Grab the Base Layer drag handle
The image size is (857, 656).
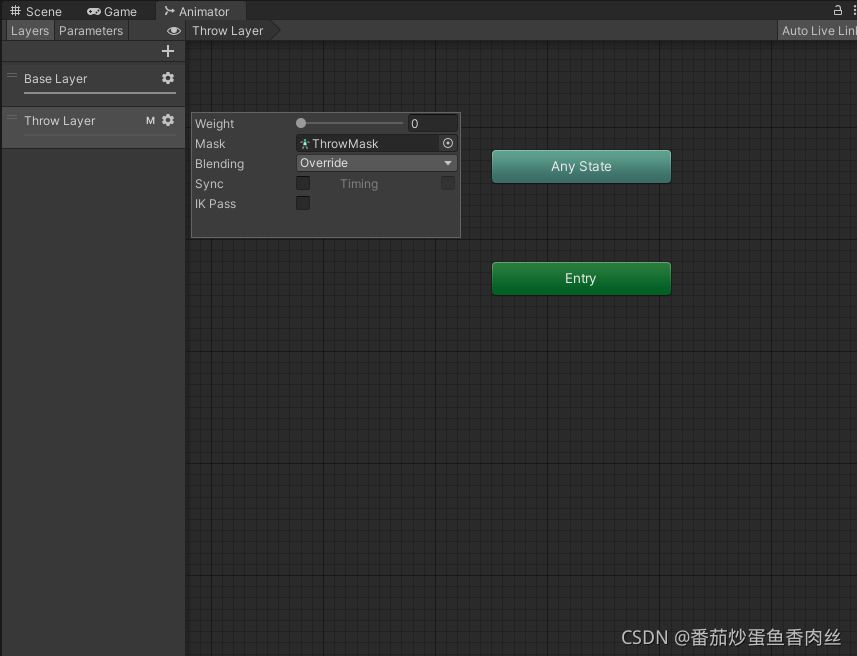tap(12, 76)
